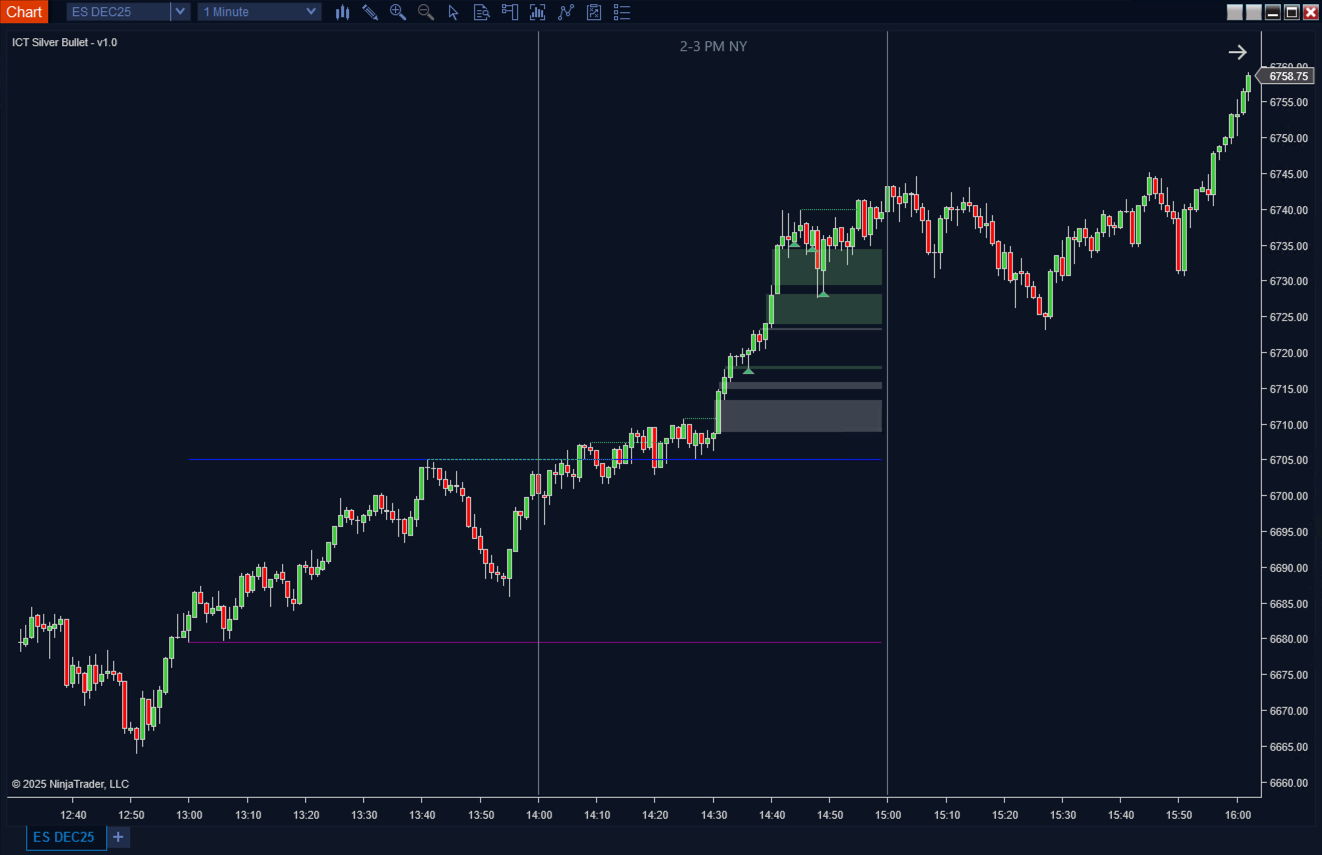Image resolution: width=1322 pixels, height=855 pixels.
Task: Click the ES DEC25 instrument selector field
Action: (118, 12)
